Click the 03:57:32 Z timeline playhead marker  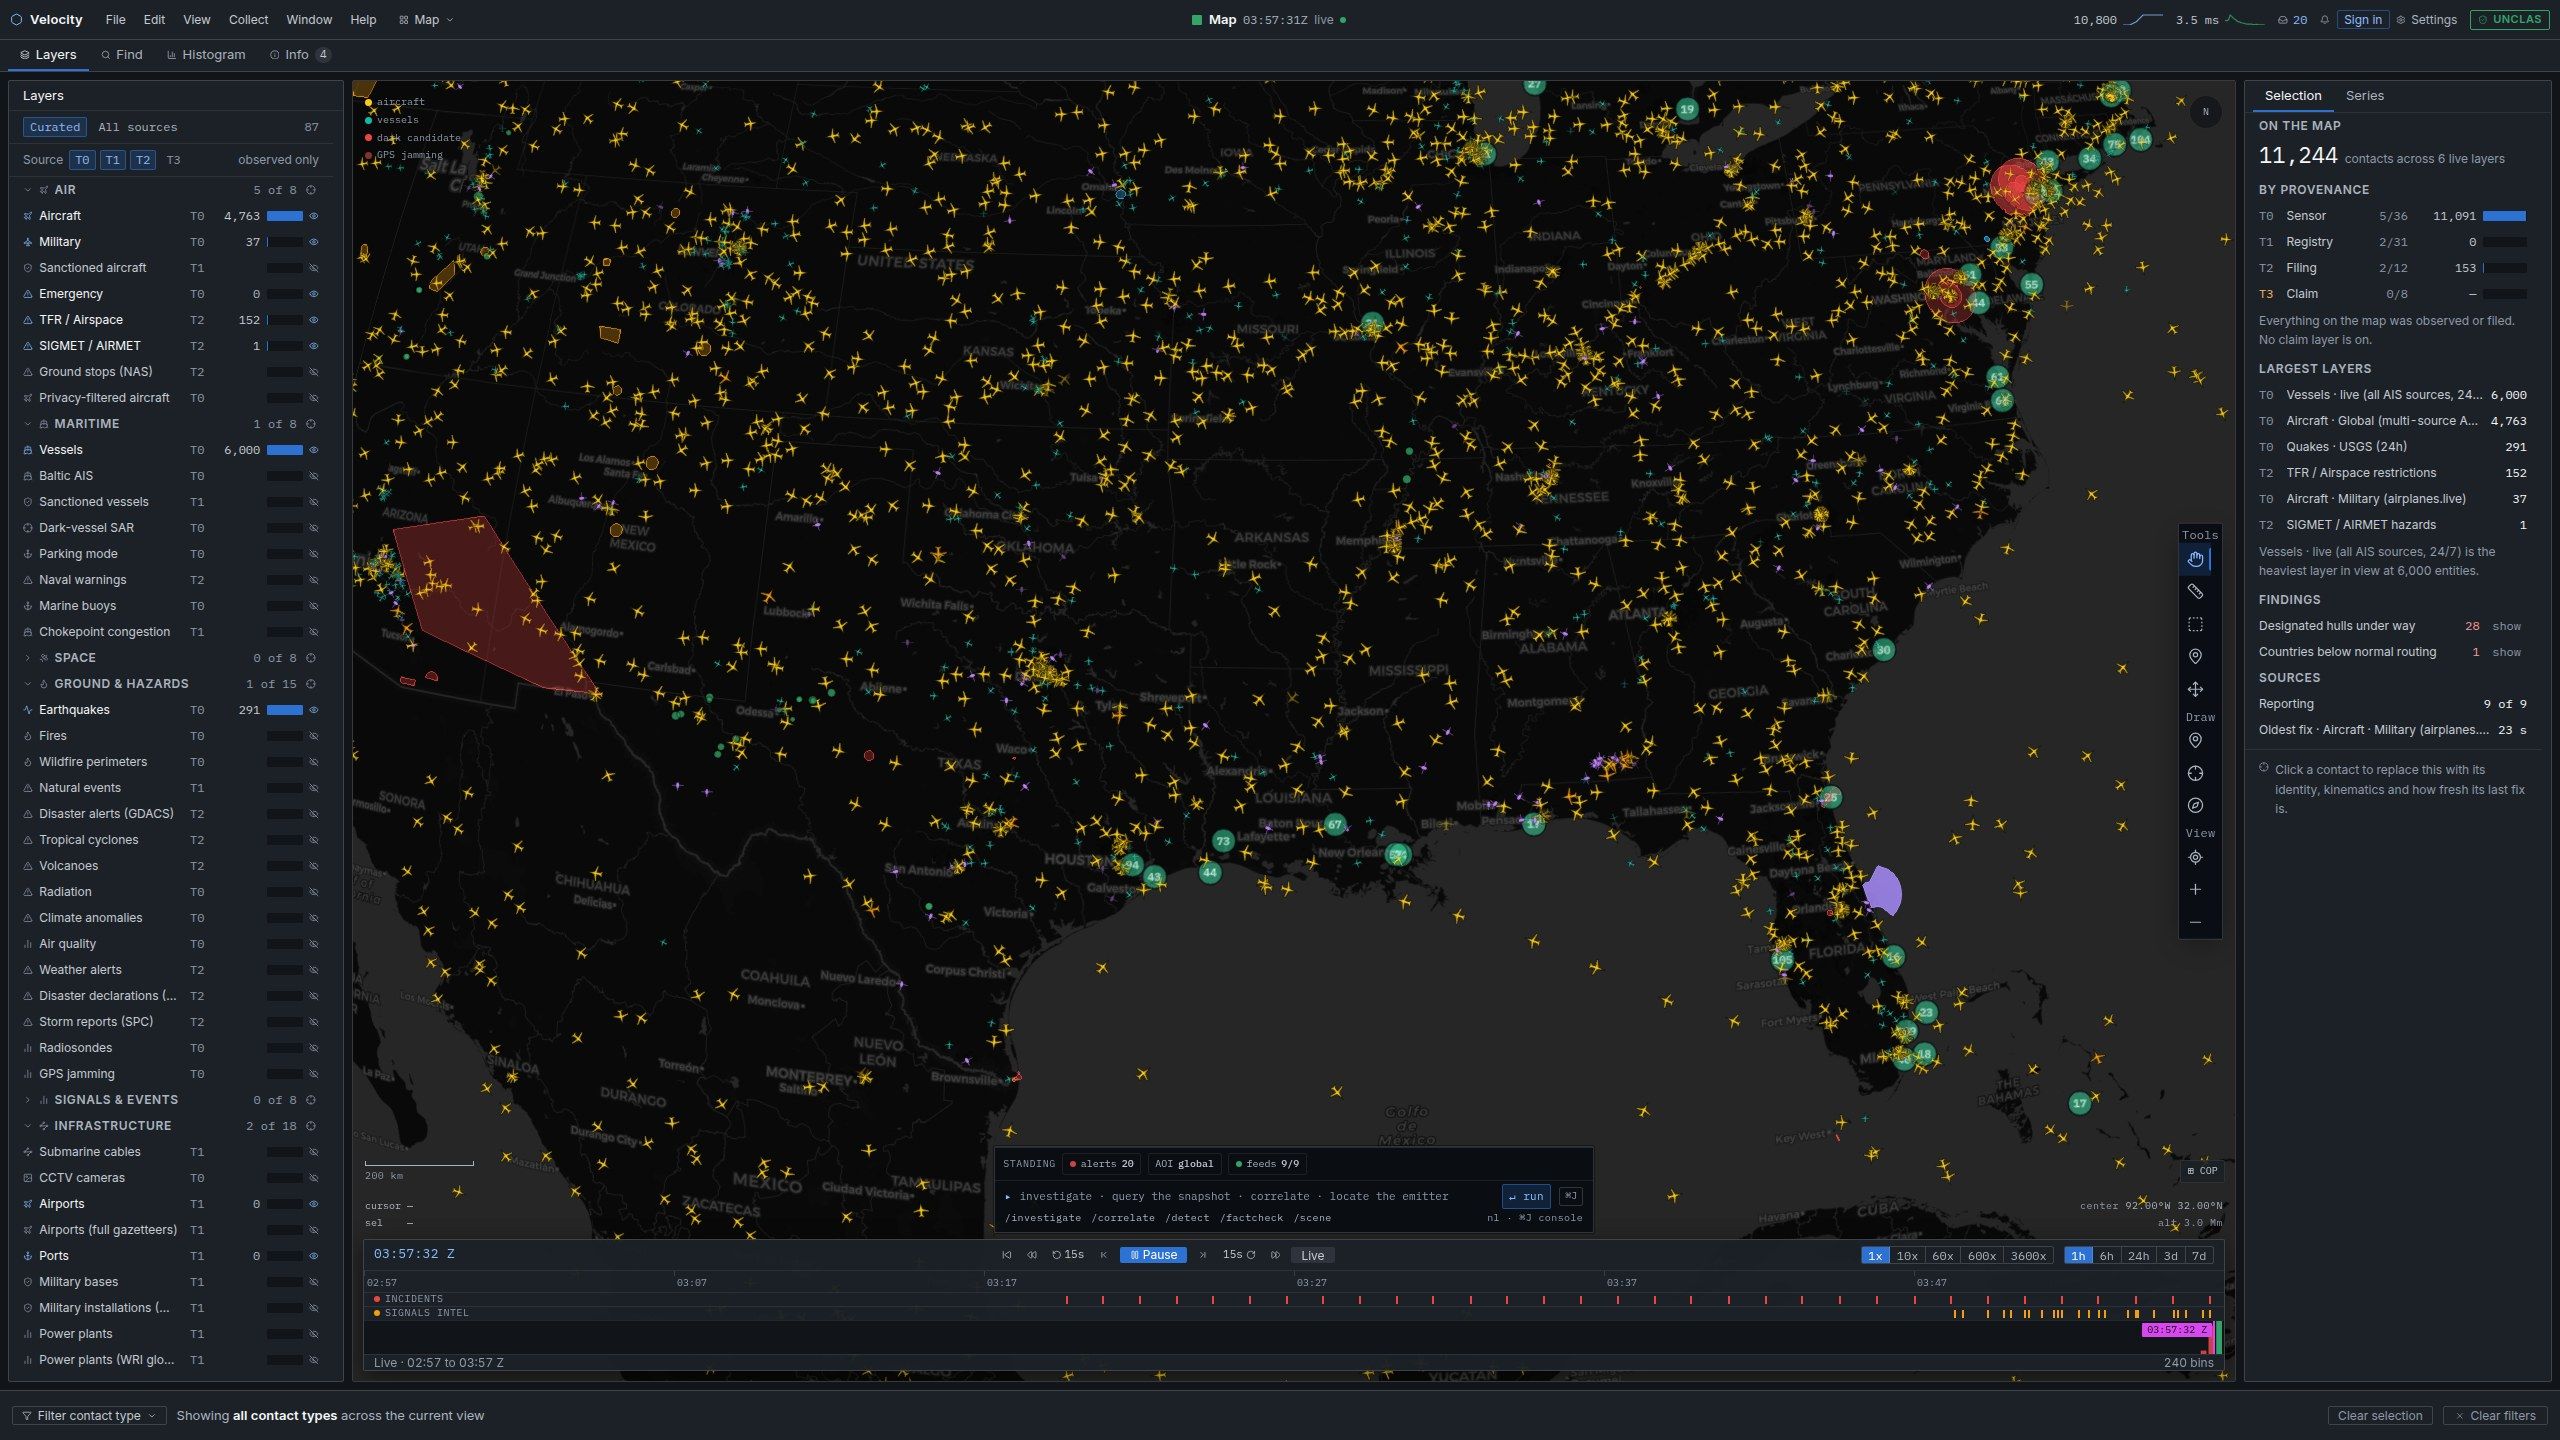(x=2175, y=1330)
